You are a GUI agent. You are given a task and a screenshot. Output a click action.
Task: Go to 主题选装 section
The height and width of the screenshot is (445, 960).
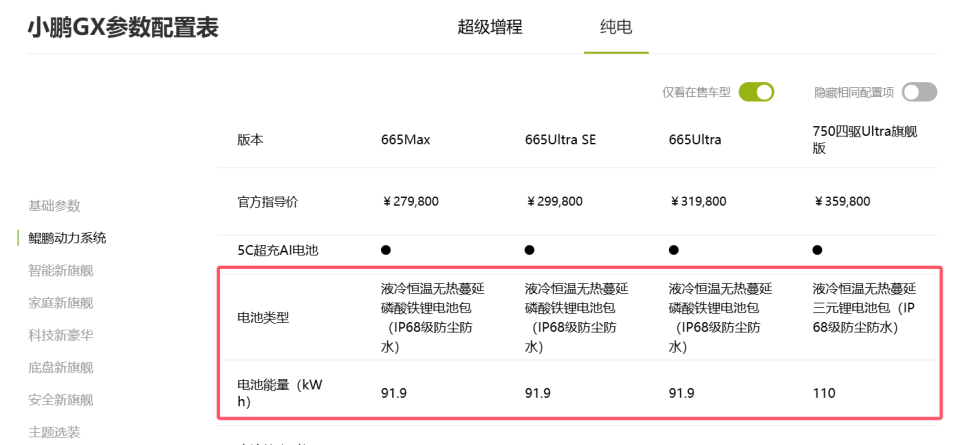click(x=54, y=432)
